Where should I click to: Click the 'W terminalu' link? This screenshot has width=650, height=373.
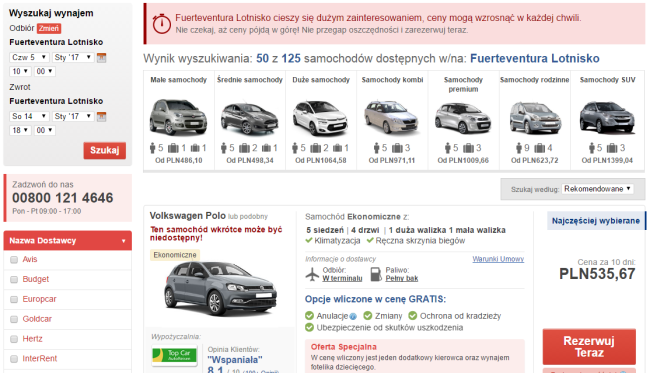pyautogui.click(x=342, y=279)
